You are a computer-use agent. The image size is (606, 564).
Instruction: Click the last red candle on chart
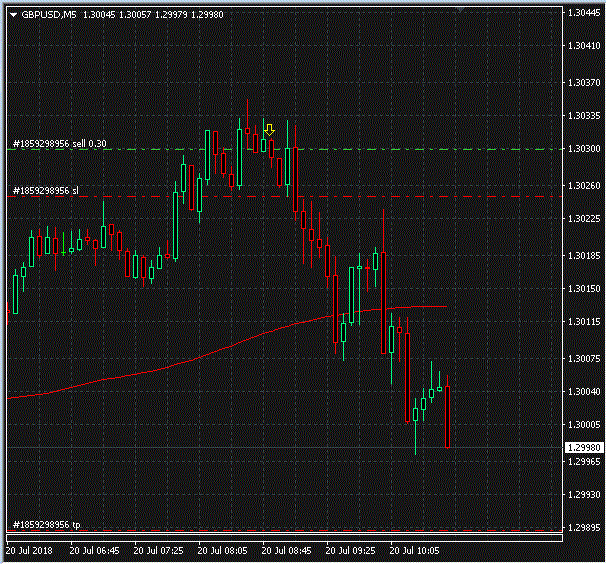pyautogui.click(x=448, y=415)
